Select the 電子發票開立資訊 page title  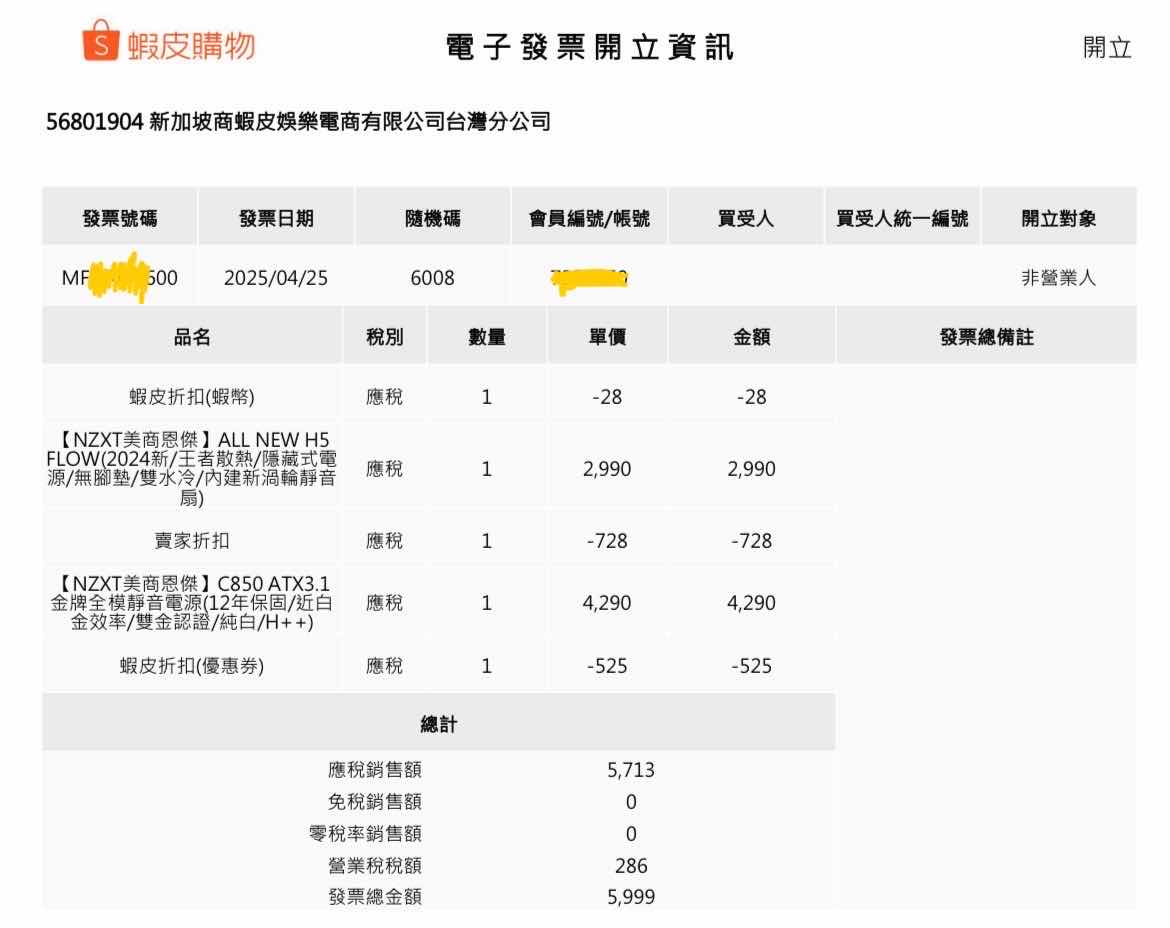tap(590, 47)
